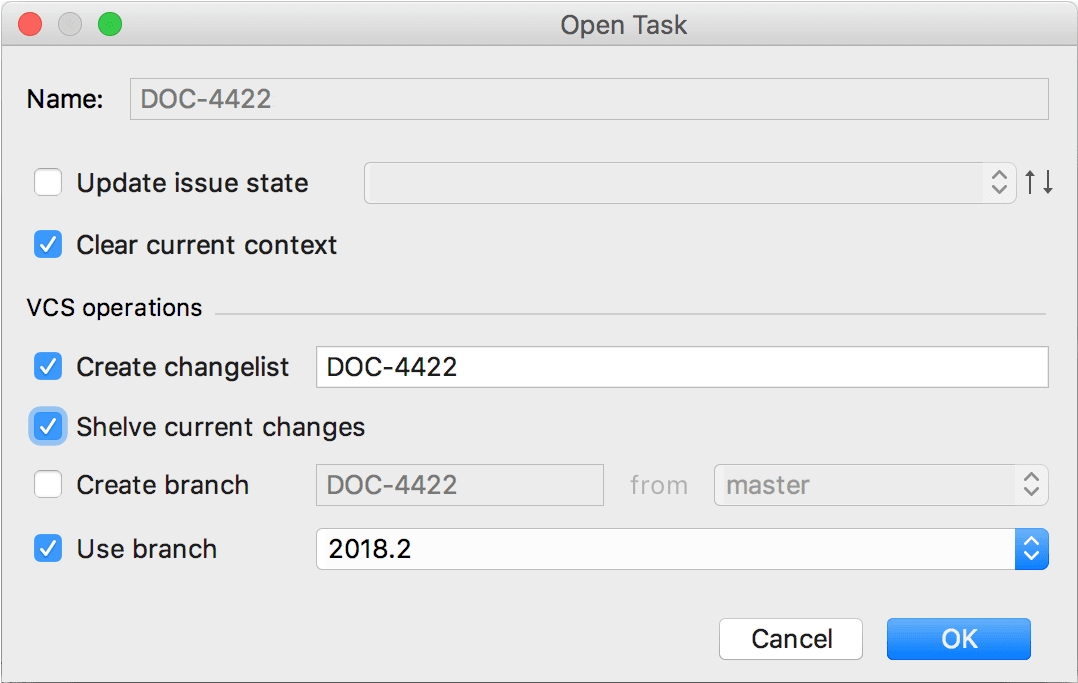Screen dimensions: 1078x683
Task: Click the reorder arrows icon beside issue state
Action: (1039, 183)
